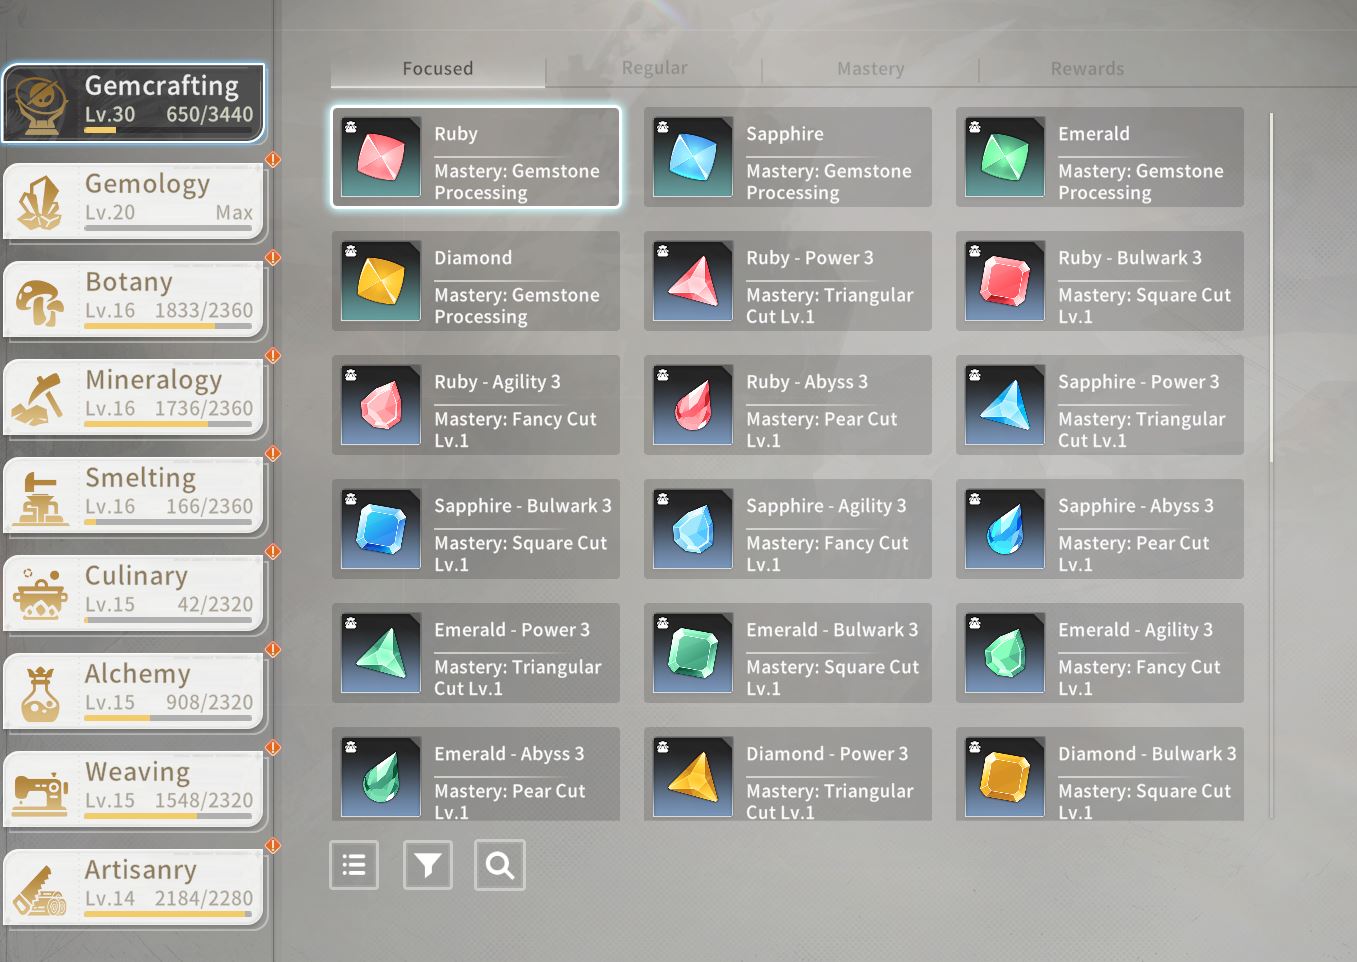The height and width of the screenshot is (962, 1357).
Task: Select the Ruby - Bulwark 3 square gem icon
Action: [1004, 281]
